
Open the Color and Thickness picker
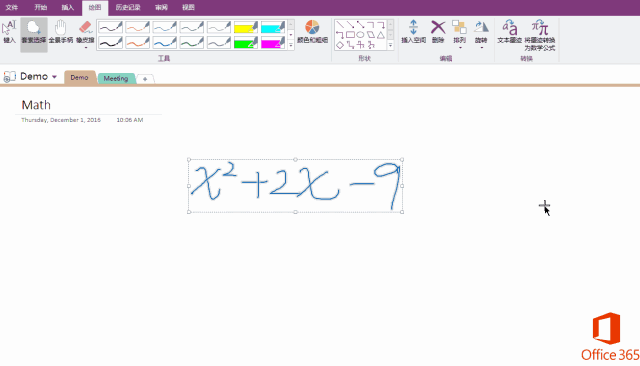coord(312,32)
